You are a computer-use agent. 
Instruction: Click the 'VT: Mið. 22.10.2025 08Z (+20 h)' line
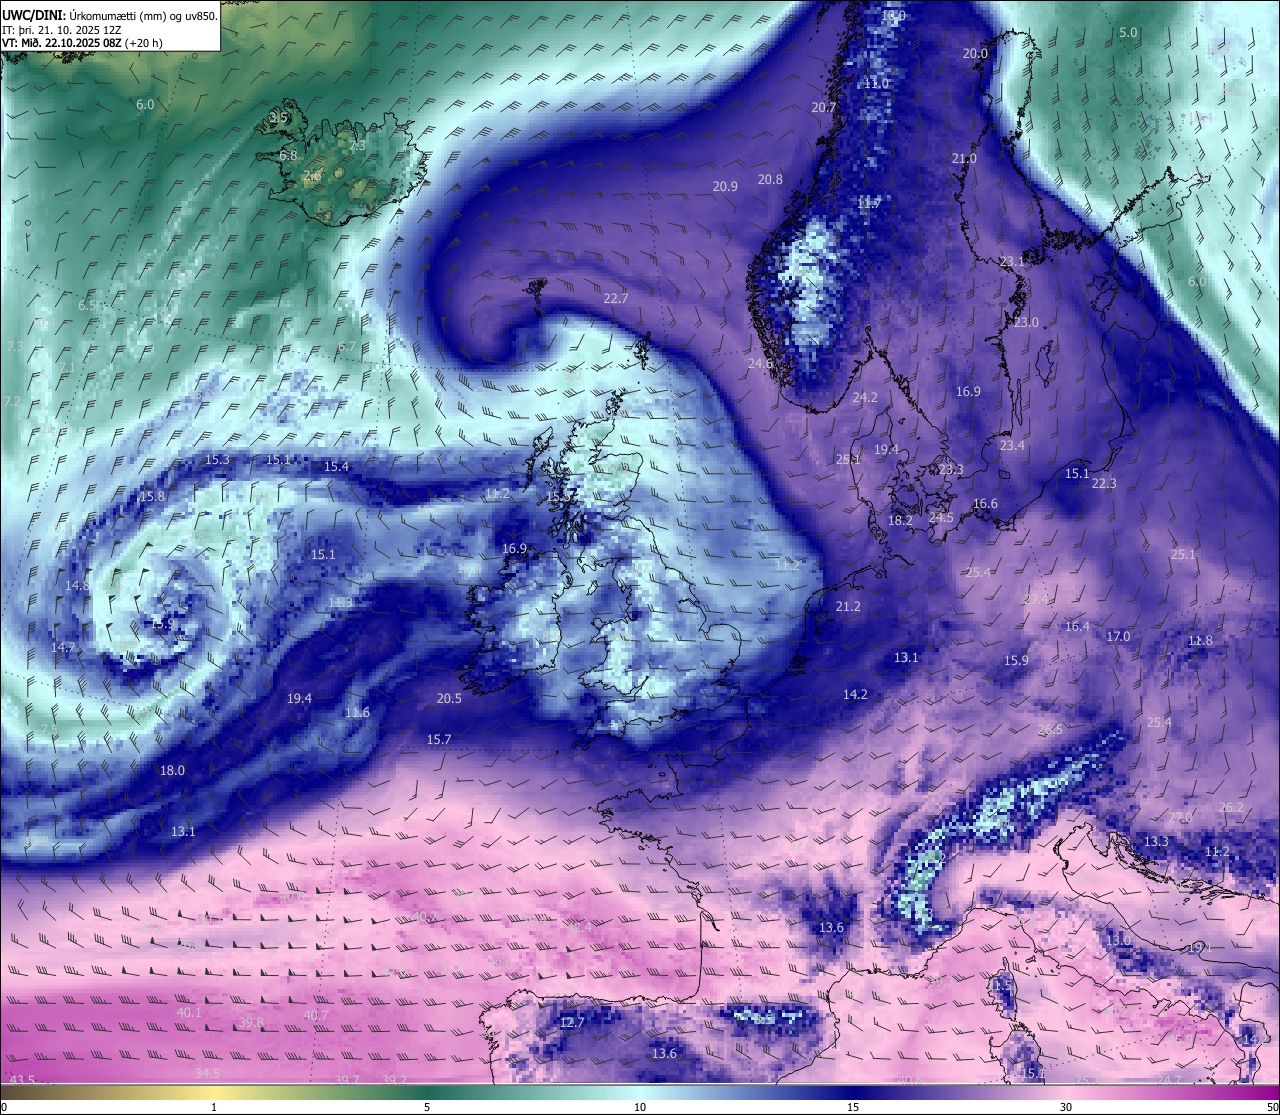(82, 43)
